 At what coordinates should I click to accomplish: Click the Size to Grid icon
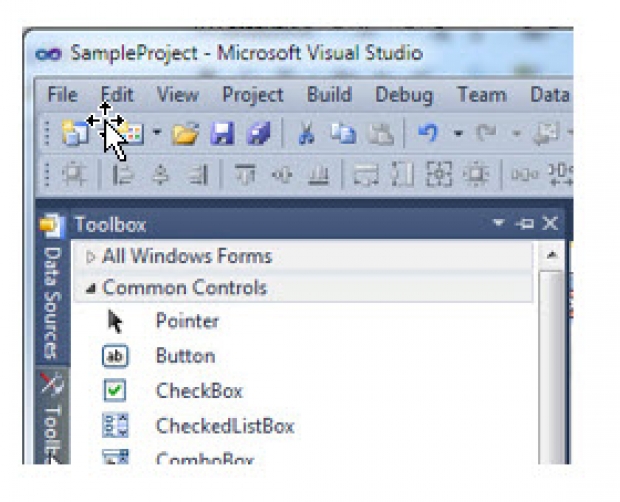tap(476, 174)
